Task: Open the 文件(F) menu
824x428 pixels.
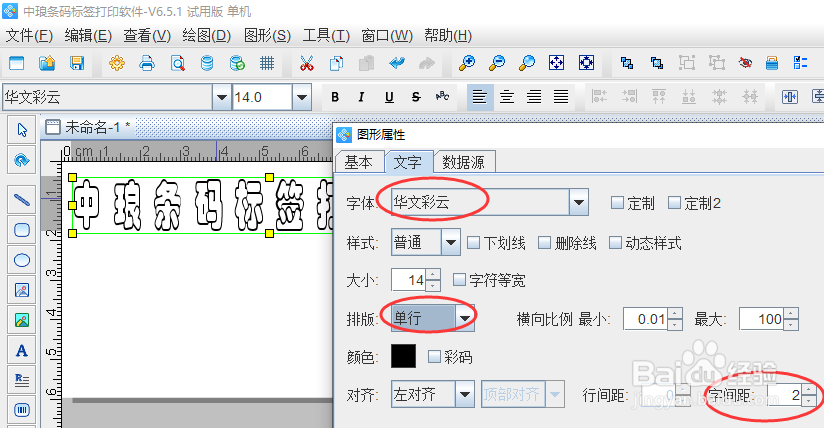Action: (x=29, y=36)
